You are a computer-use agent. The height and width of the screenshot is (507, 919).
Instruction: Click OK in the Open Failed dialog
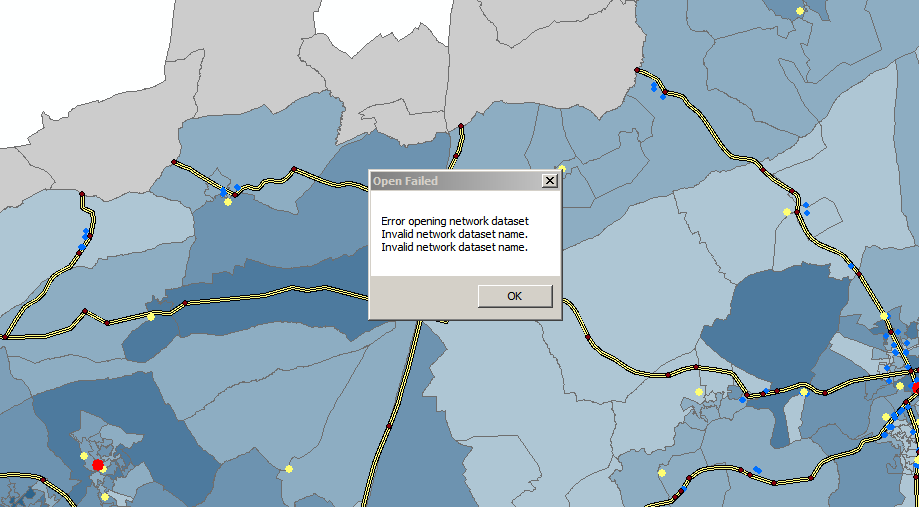point(515,296)
